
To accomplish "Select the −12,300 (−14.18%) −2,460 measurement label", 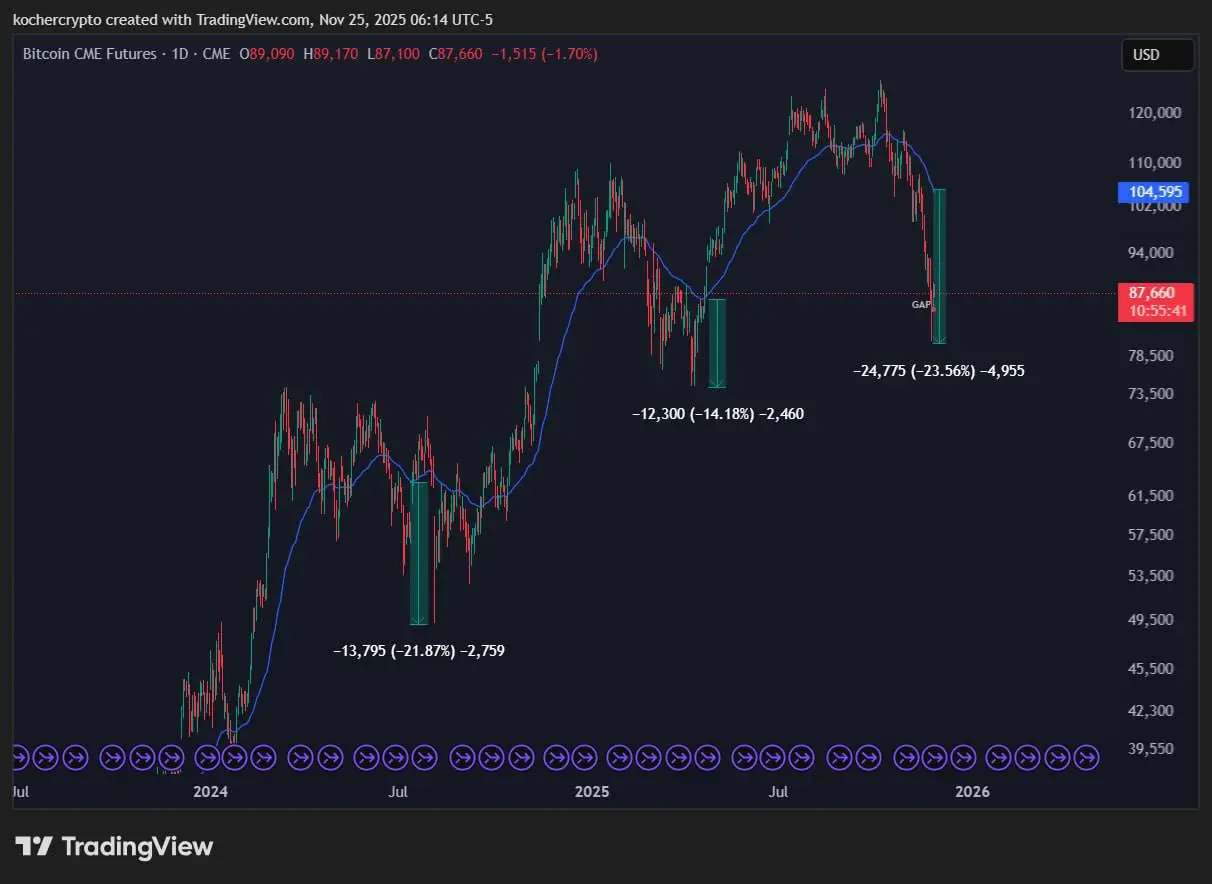I will click(x=717, y=414).
